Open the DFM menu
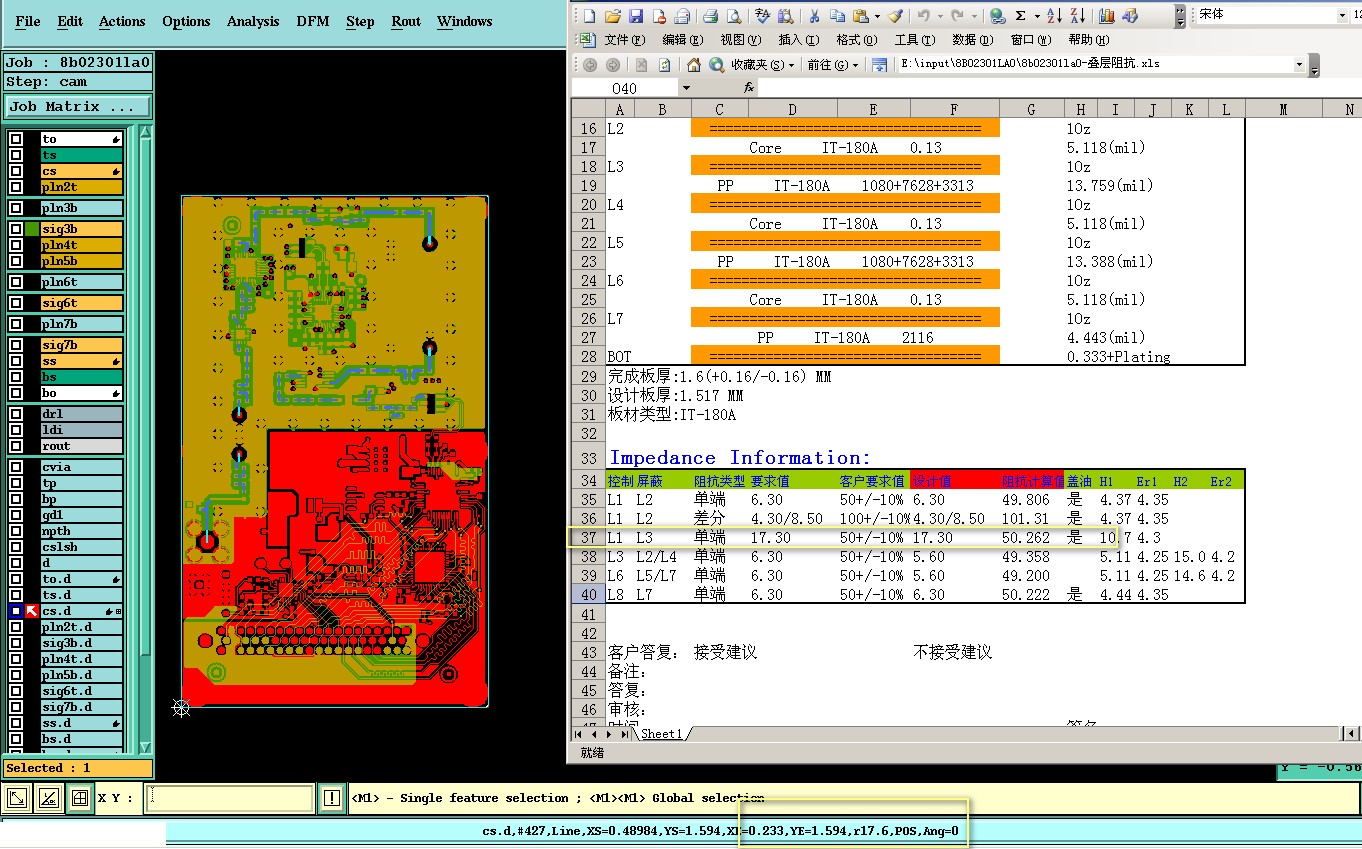Viewport: 1362px width, 849px height. (312, 21)
